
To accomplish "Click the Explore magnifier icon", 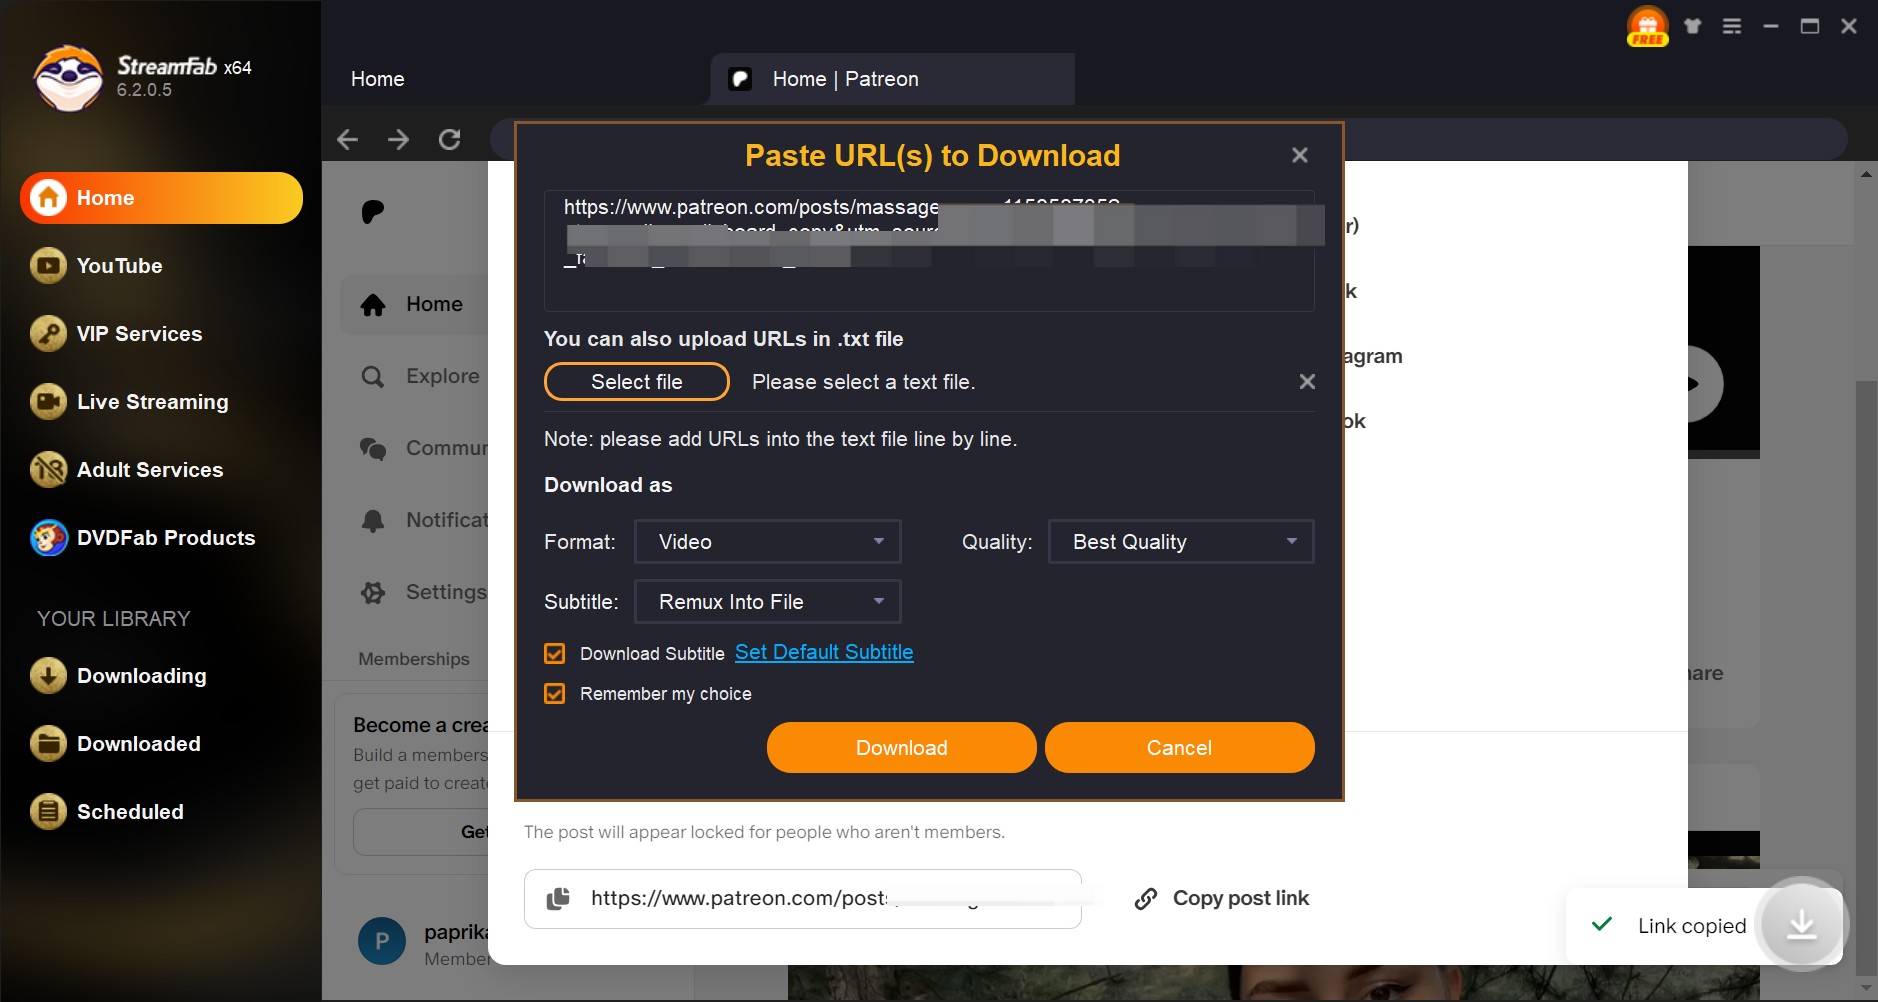I will pyautogui.click(x=372, y=377).
